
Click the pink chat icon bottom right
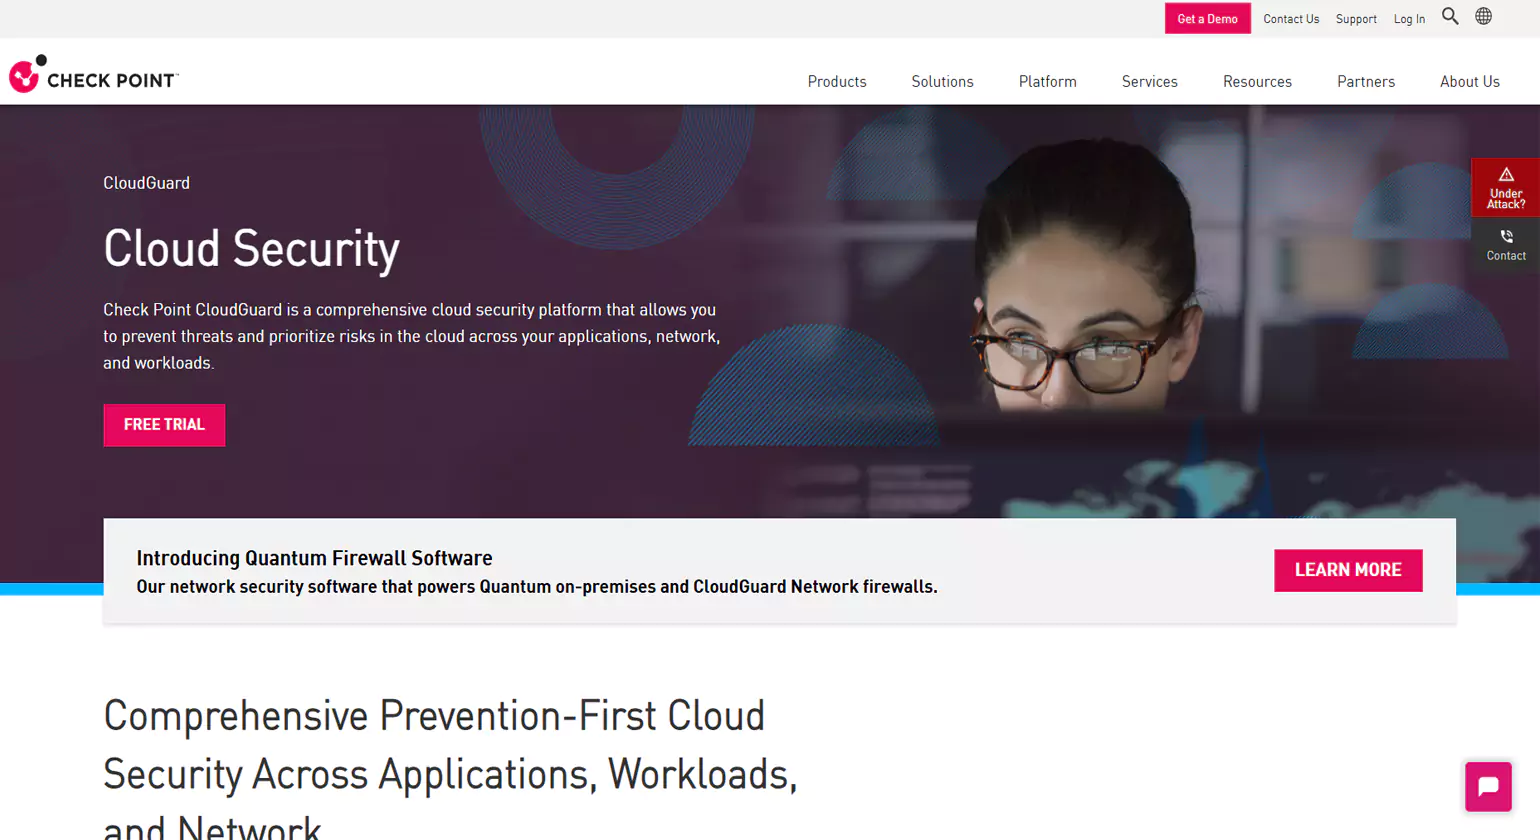1488,787
